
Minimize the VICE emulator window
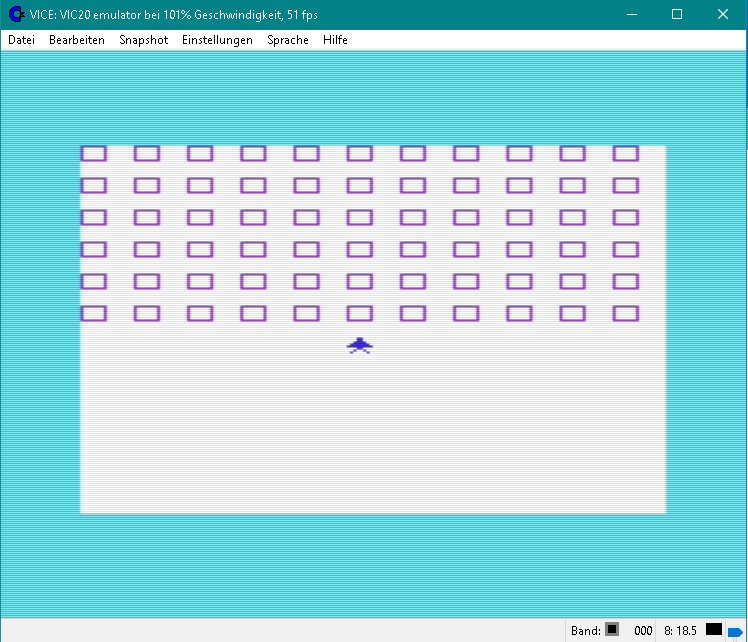[632, 14]
